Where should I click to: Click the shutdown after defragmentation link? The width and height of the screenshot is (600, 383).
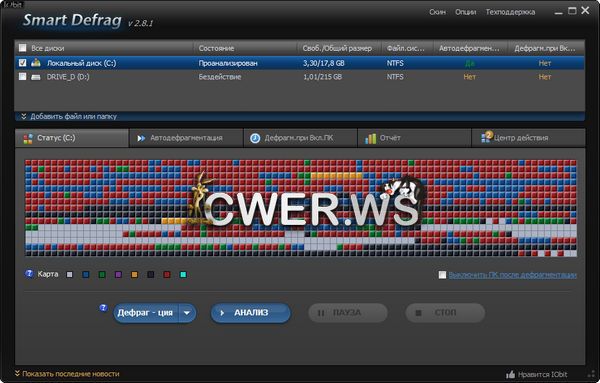[x=513, y=275]
